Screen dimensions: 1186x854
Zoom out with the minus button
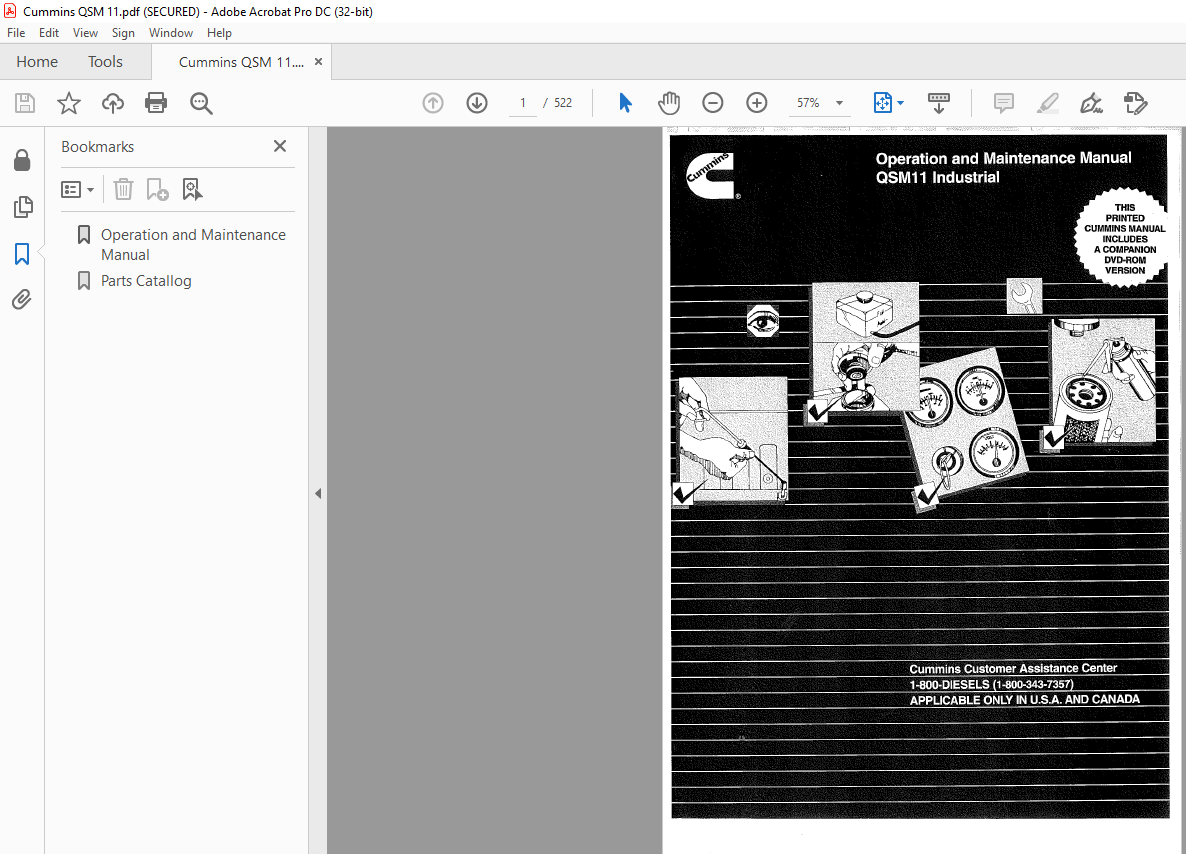click(x=713, y=103)
